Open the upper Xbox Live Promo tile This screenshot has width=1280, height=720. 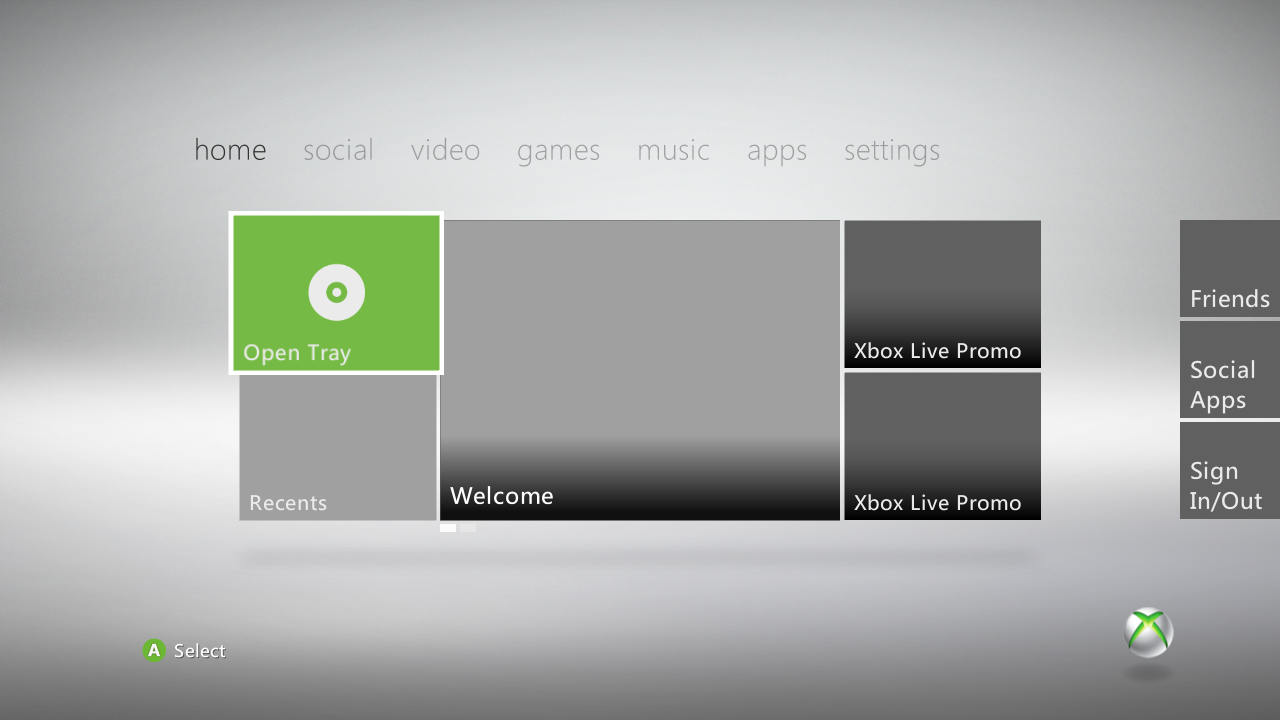(x=942, y=294)
